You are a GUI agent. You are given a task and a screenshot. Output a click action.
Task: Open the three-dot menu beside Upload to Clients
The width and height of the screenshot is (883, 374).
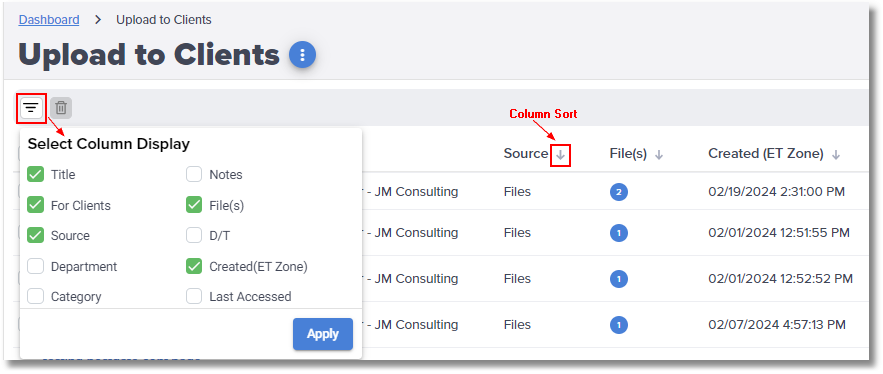302,55
